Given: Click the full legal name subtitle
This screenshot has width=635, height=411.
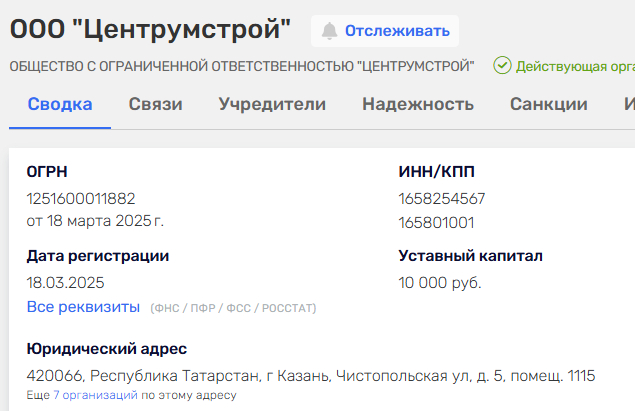Looking at the screenshot, I should point(241,67).
